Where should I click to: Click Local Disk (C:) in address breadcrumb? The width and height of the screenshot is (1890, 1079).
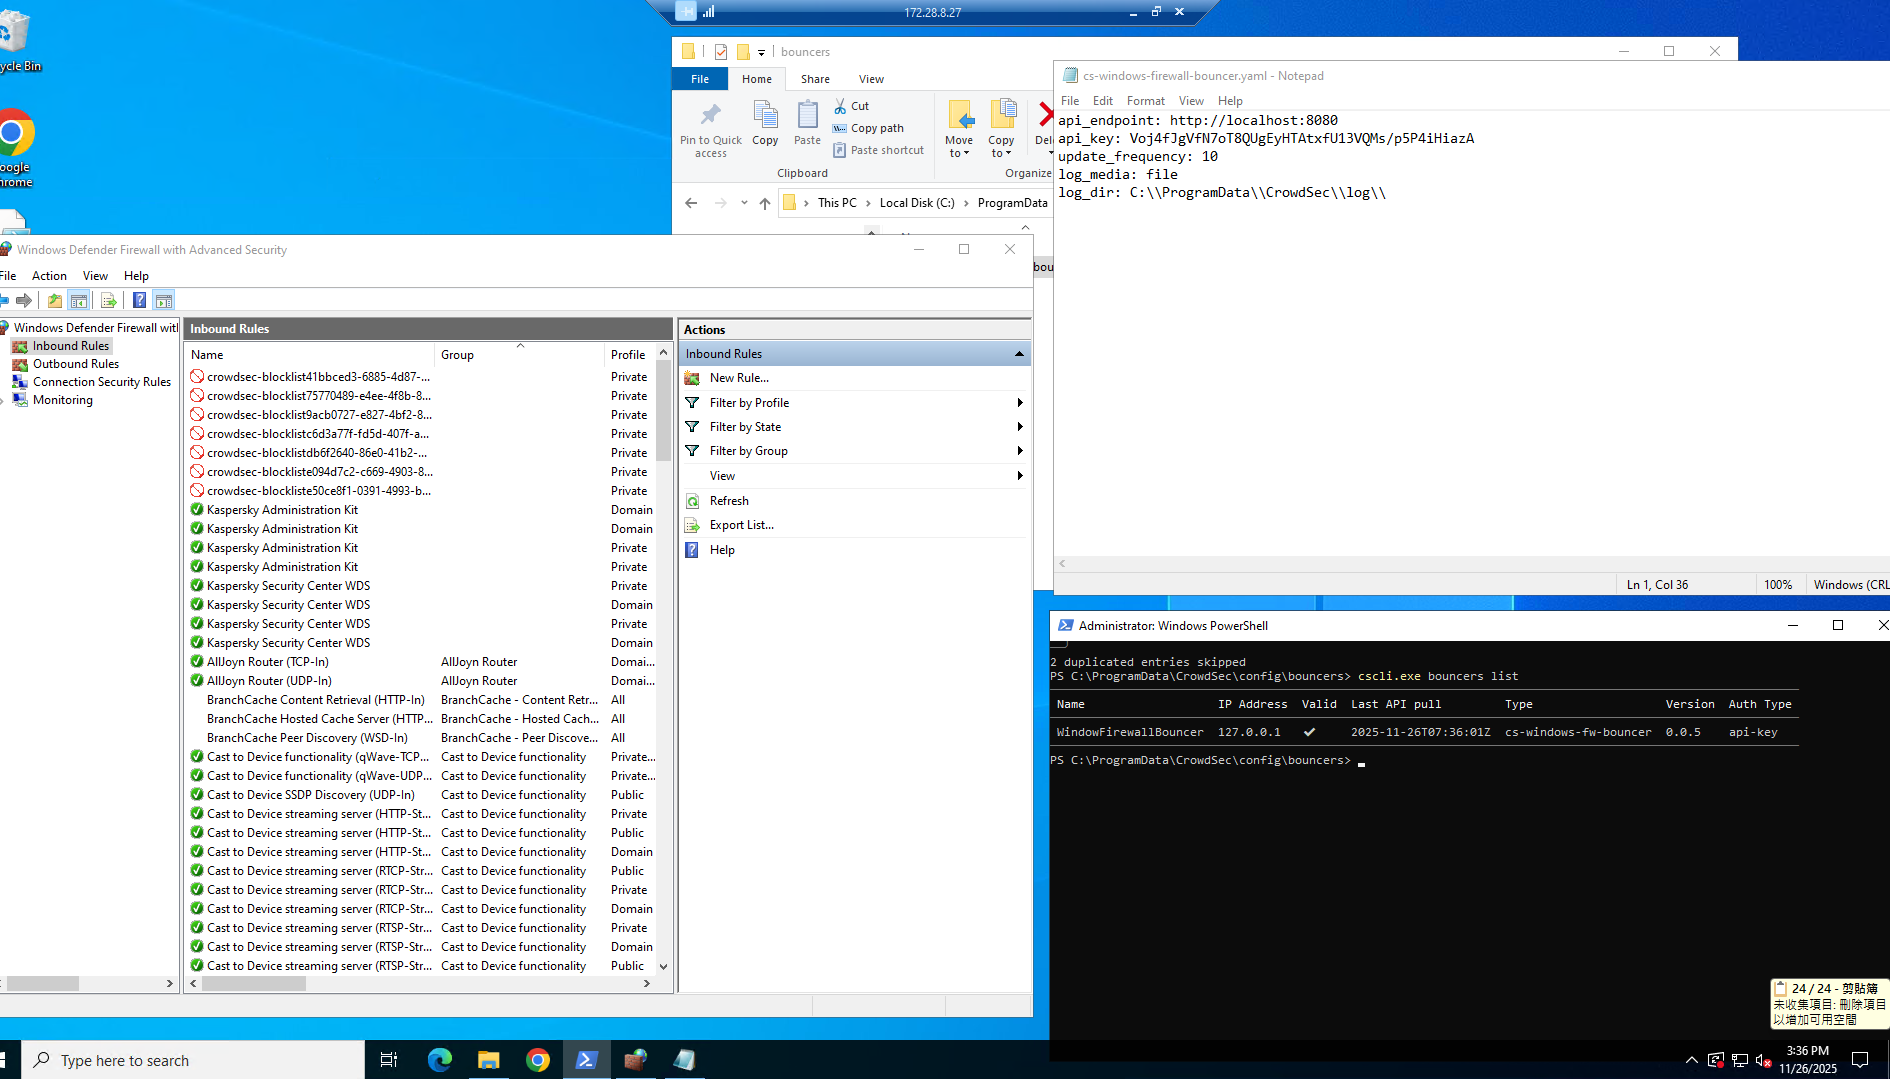[x=917, y=203]
